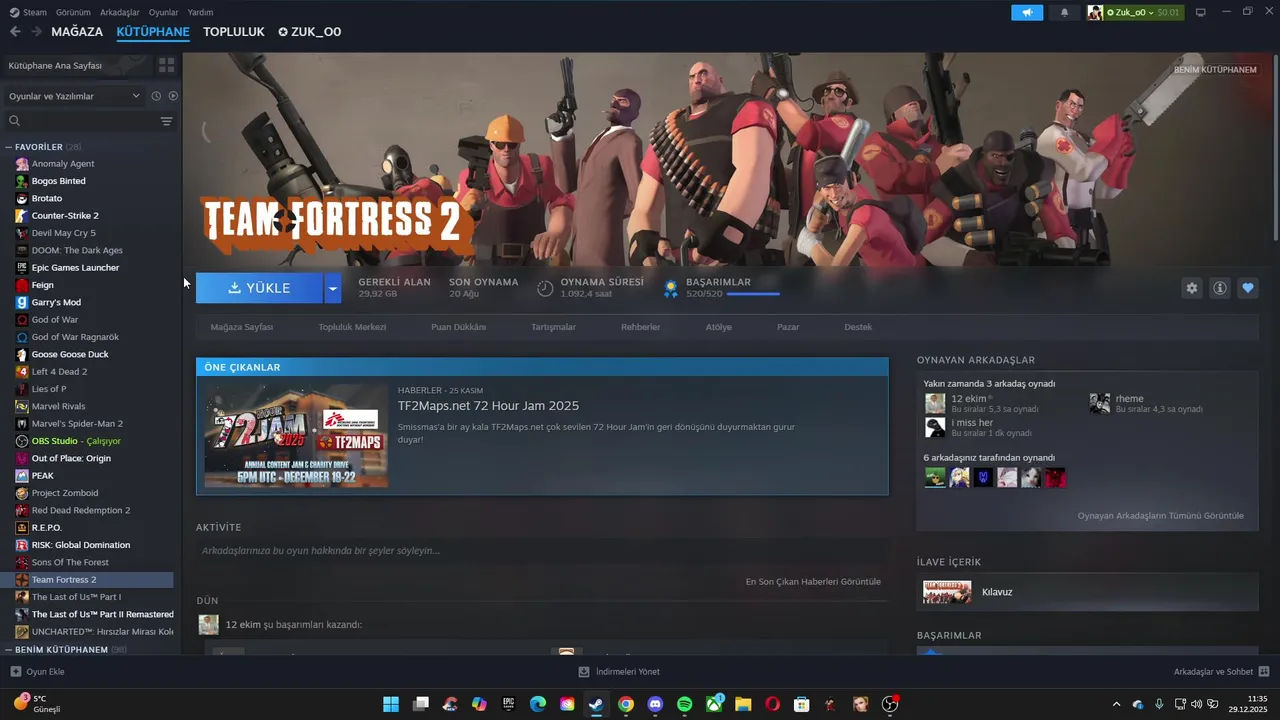
Task: Click 12 ekim friend avatar
Action: 935,403
